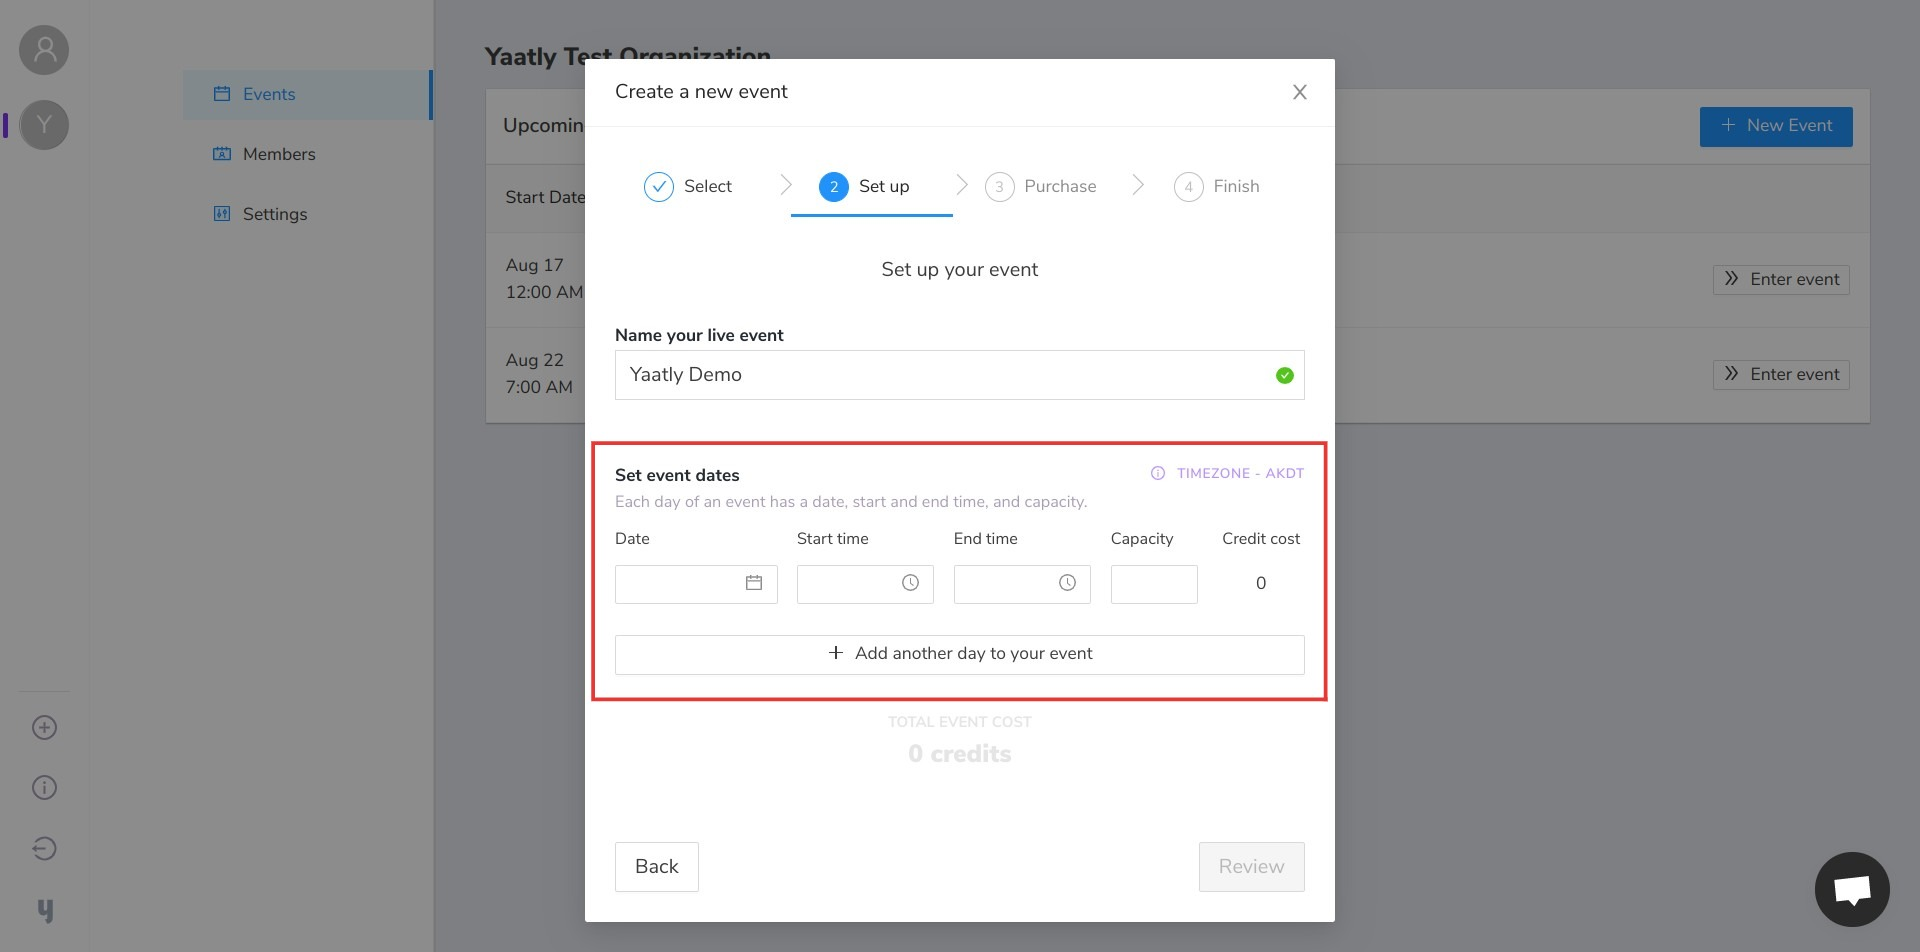This screenshot has height=952, width=1920.
Task: Open the calendar picker in Date field
Action: click(754, 583)
